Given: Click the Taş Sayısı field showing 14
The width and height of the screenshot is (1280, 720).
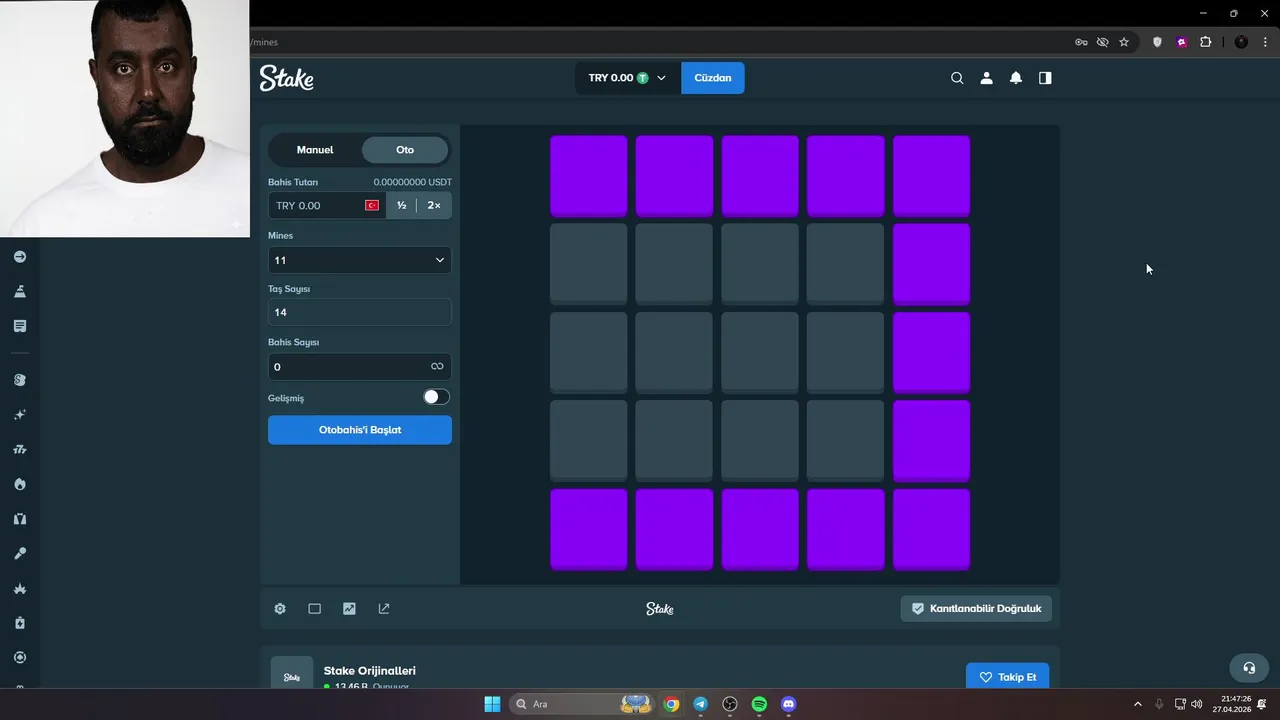Looking at the screenshot, I should (360, 312).
